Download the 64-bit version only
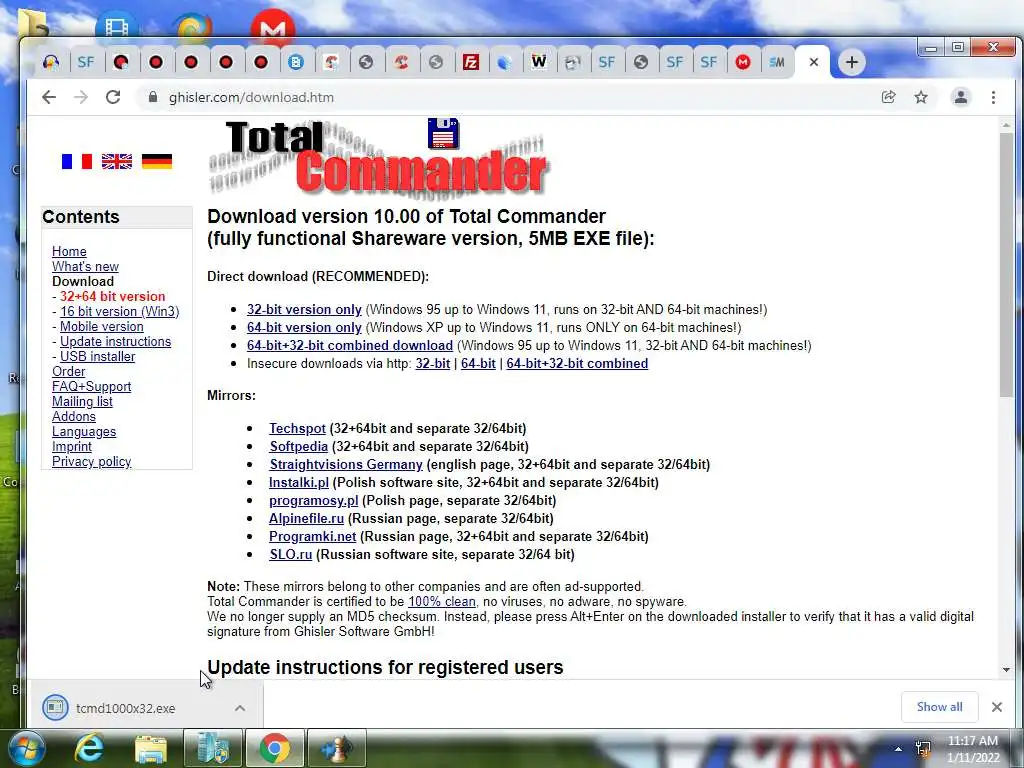 coord(304,327)
